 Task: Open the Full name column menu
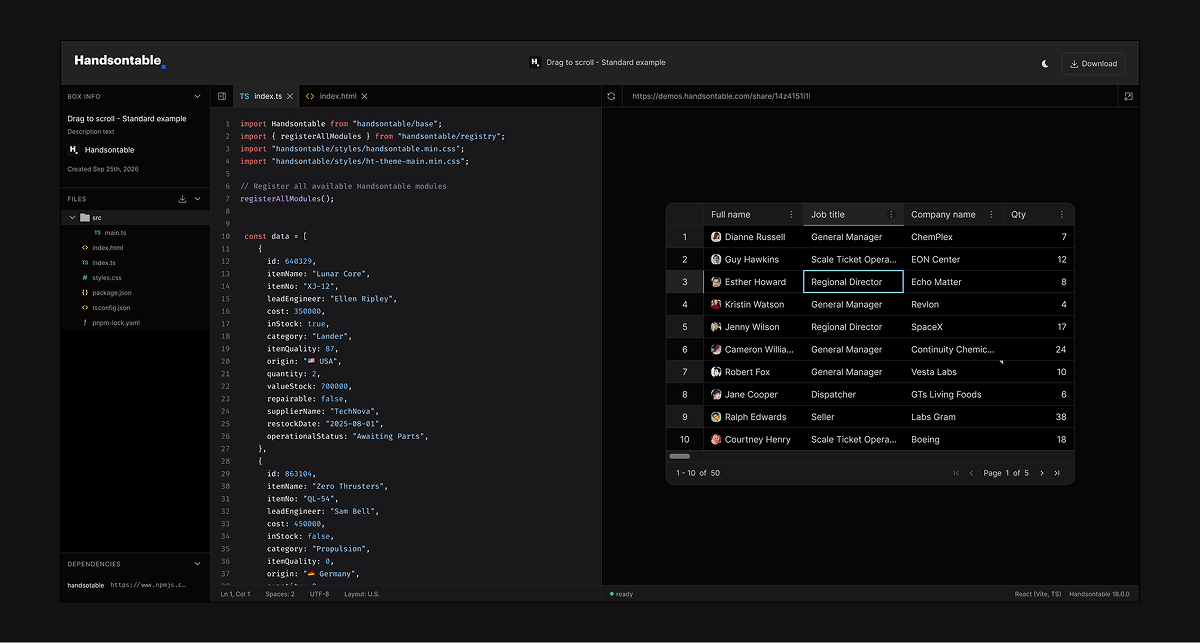791,215
